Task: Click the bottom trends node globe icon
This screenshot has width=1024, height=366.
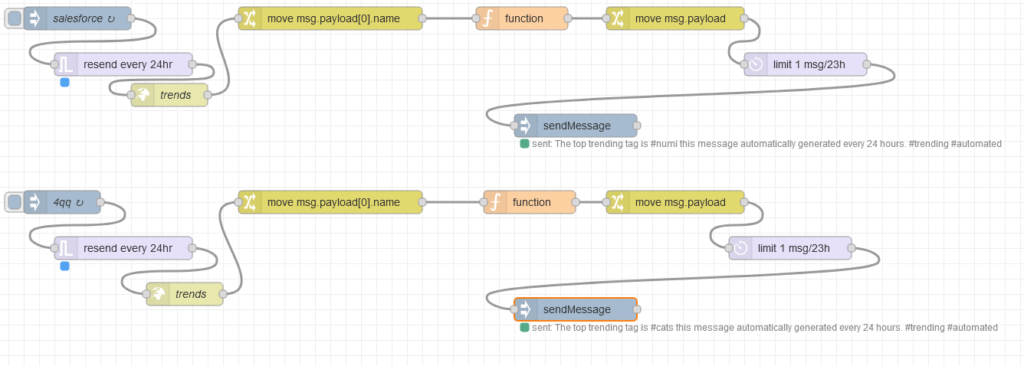Action: 158,294
